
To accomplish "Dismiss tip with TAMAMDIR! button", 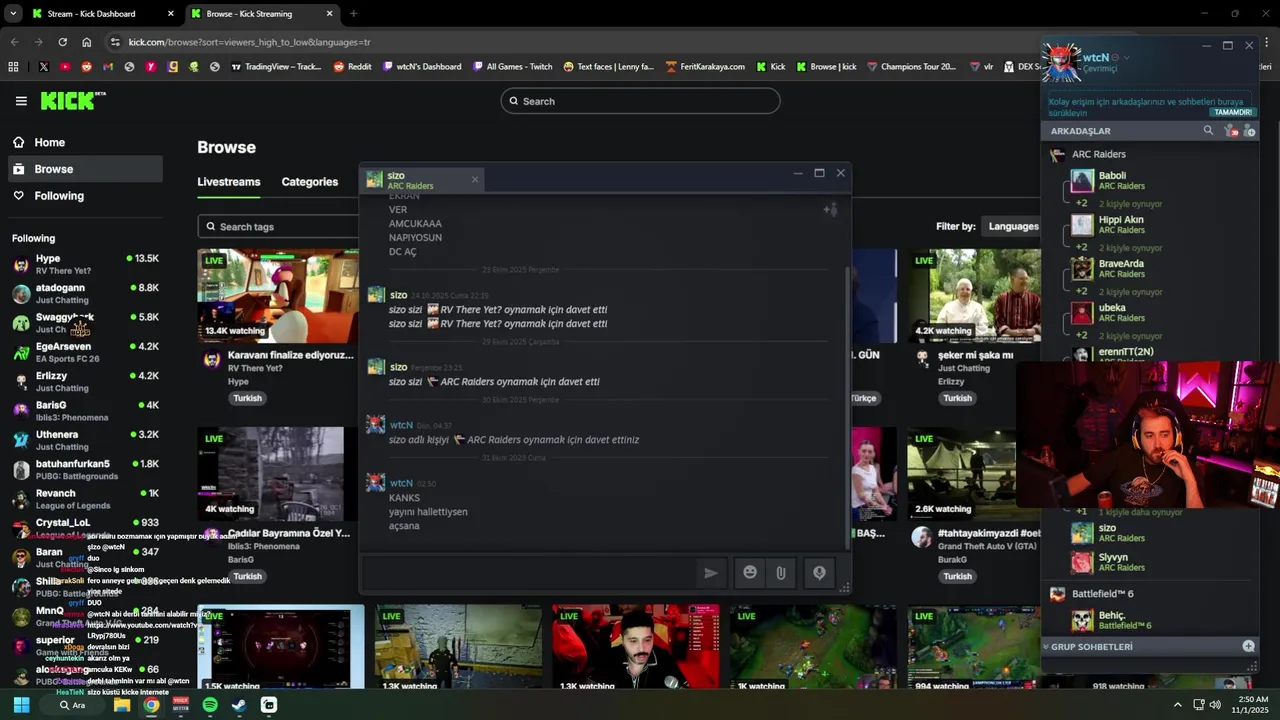I will (1233, 113).
